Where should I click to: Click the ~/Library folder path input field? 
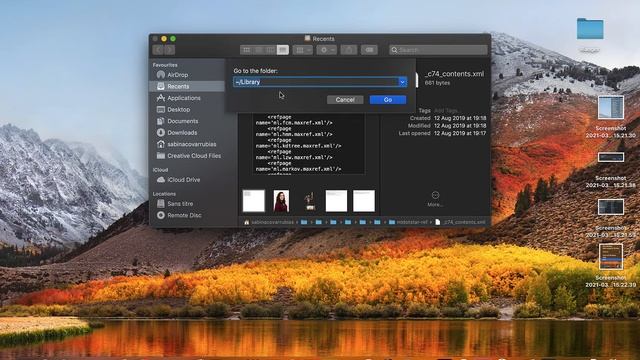316,82
